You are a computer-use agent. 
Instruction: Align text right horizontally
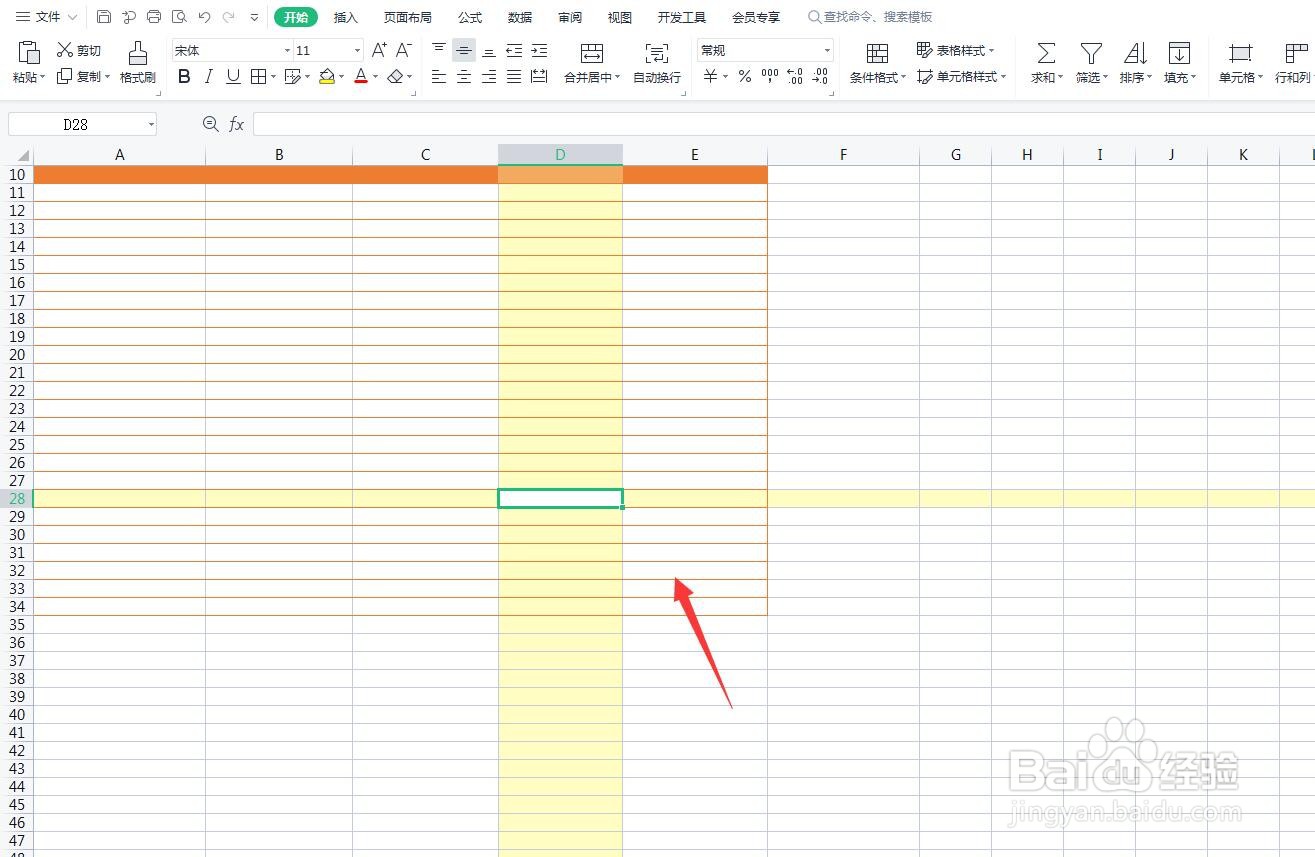click(489, 77)
